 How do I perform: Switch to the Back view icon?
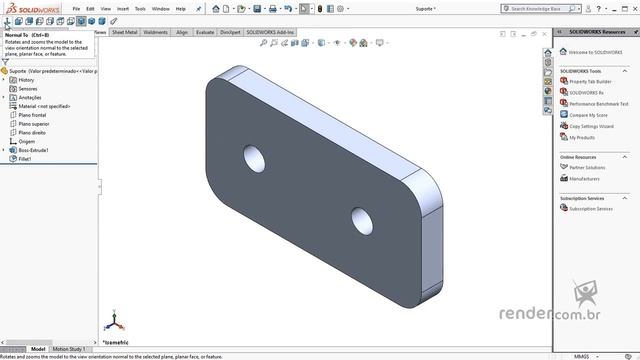29,21
